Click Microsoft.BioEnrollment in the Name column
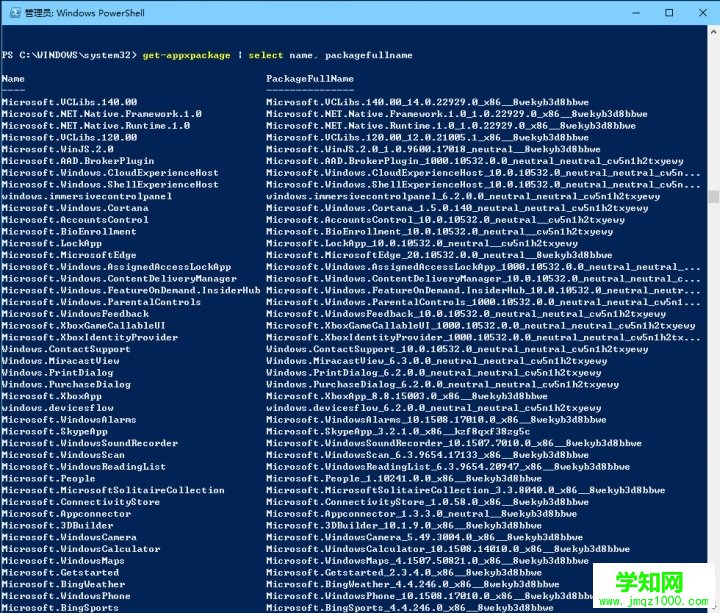The width and height of the screenshot is (720, 613). coord(69,231)
